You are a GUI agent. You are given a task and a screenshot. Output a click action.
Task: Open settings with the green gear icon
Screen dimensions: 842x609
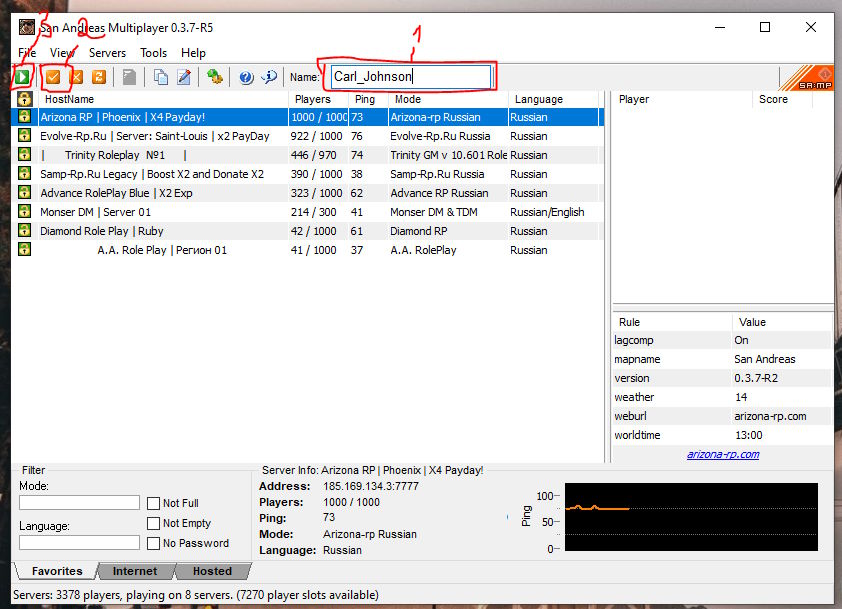[x=215, y=77]
